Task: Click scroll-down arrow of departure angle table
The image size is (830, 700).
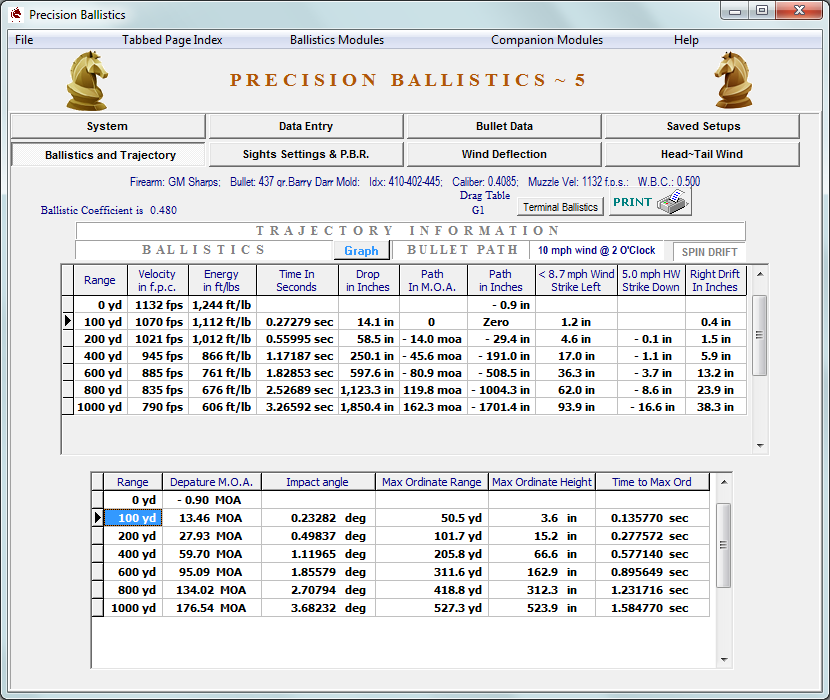Action: [x=724, y=660]
